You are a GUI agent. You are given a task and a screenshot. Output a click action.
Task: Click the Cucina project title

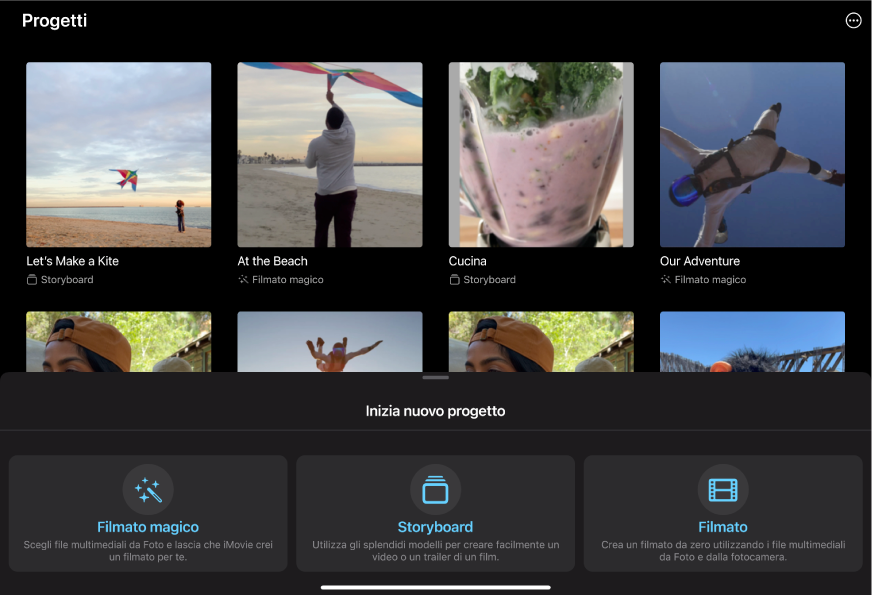tap(468, 261)
